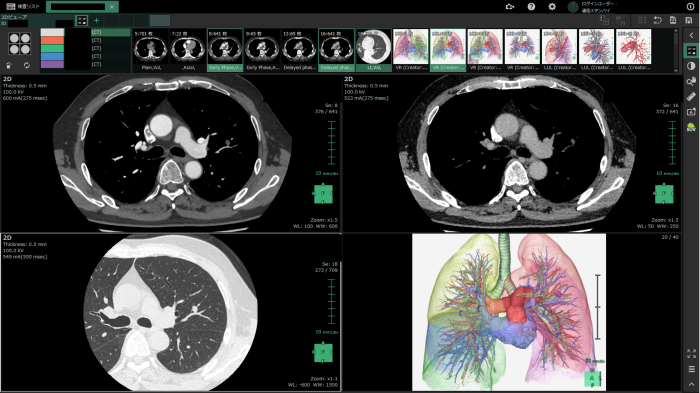Click the document report icon in toolbar
This screenshot has height=393, width=700.
pyautogui.click(x=673, y=20)
